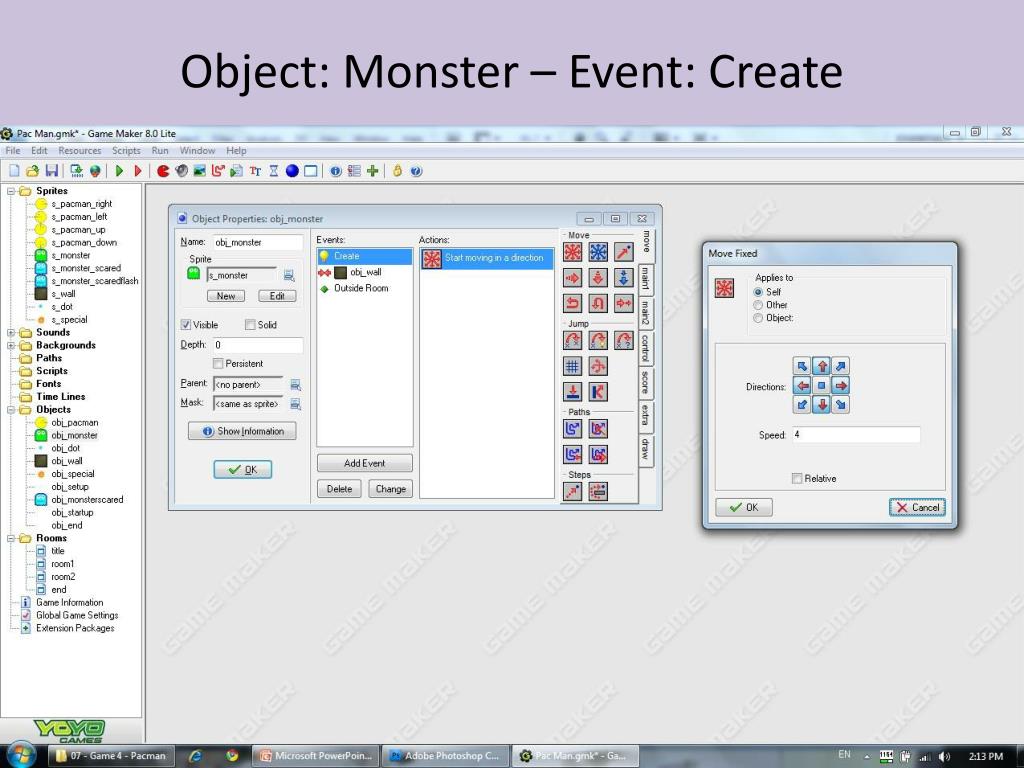
Task: Collapse the Sprites folder in resource tree
Action: point(11,191)
